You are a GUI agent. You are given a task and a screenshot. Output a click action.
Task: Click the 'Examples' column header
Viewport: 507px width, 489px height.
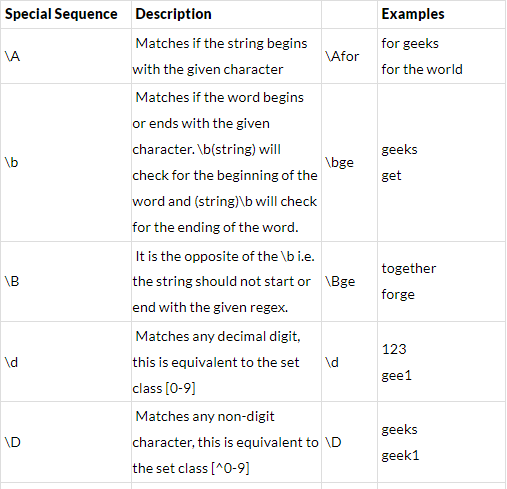(413, 14)
